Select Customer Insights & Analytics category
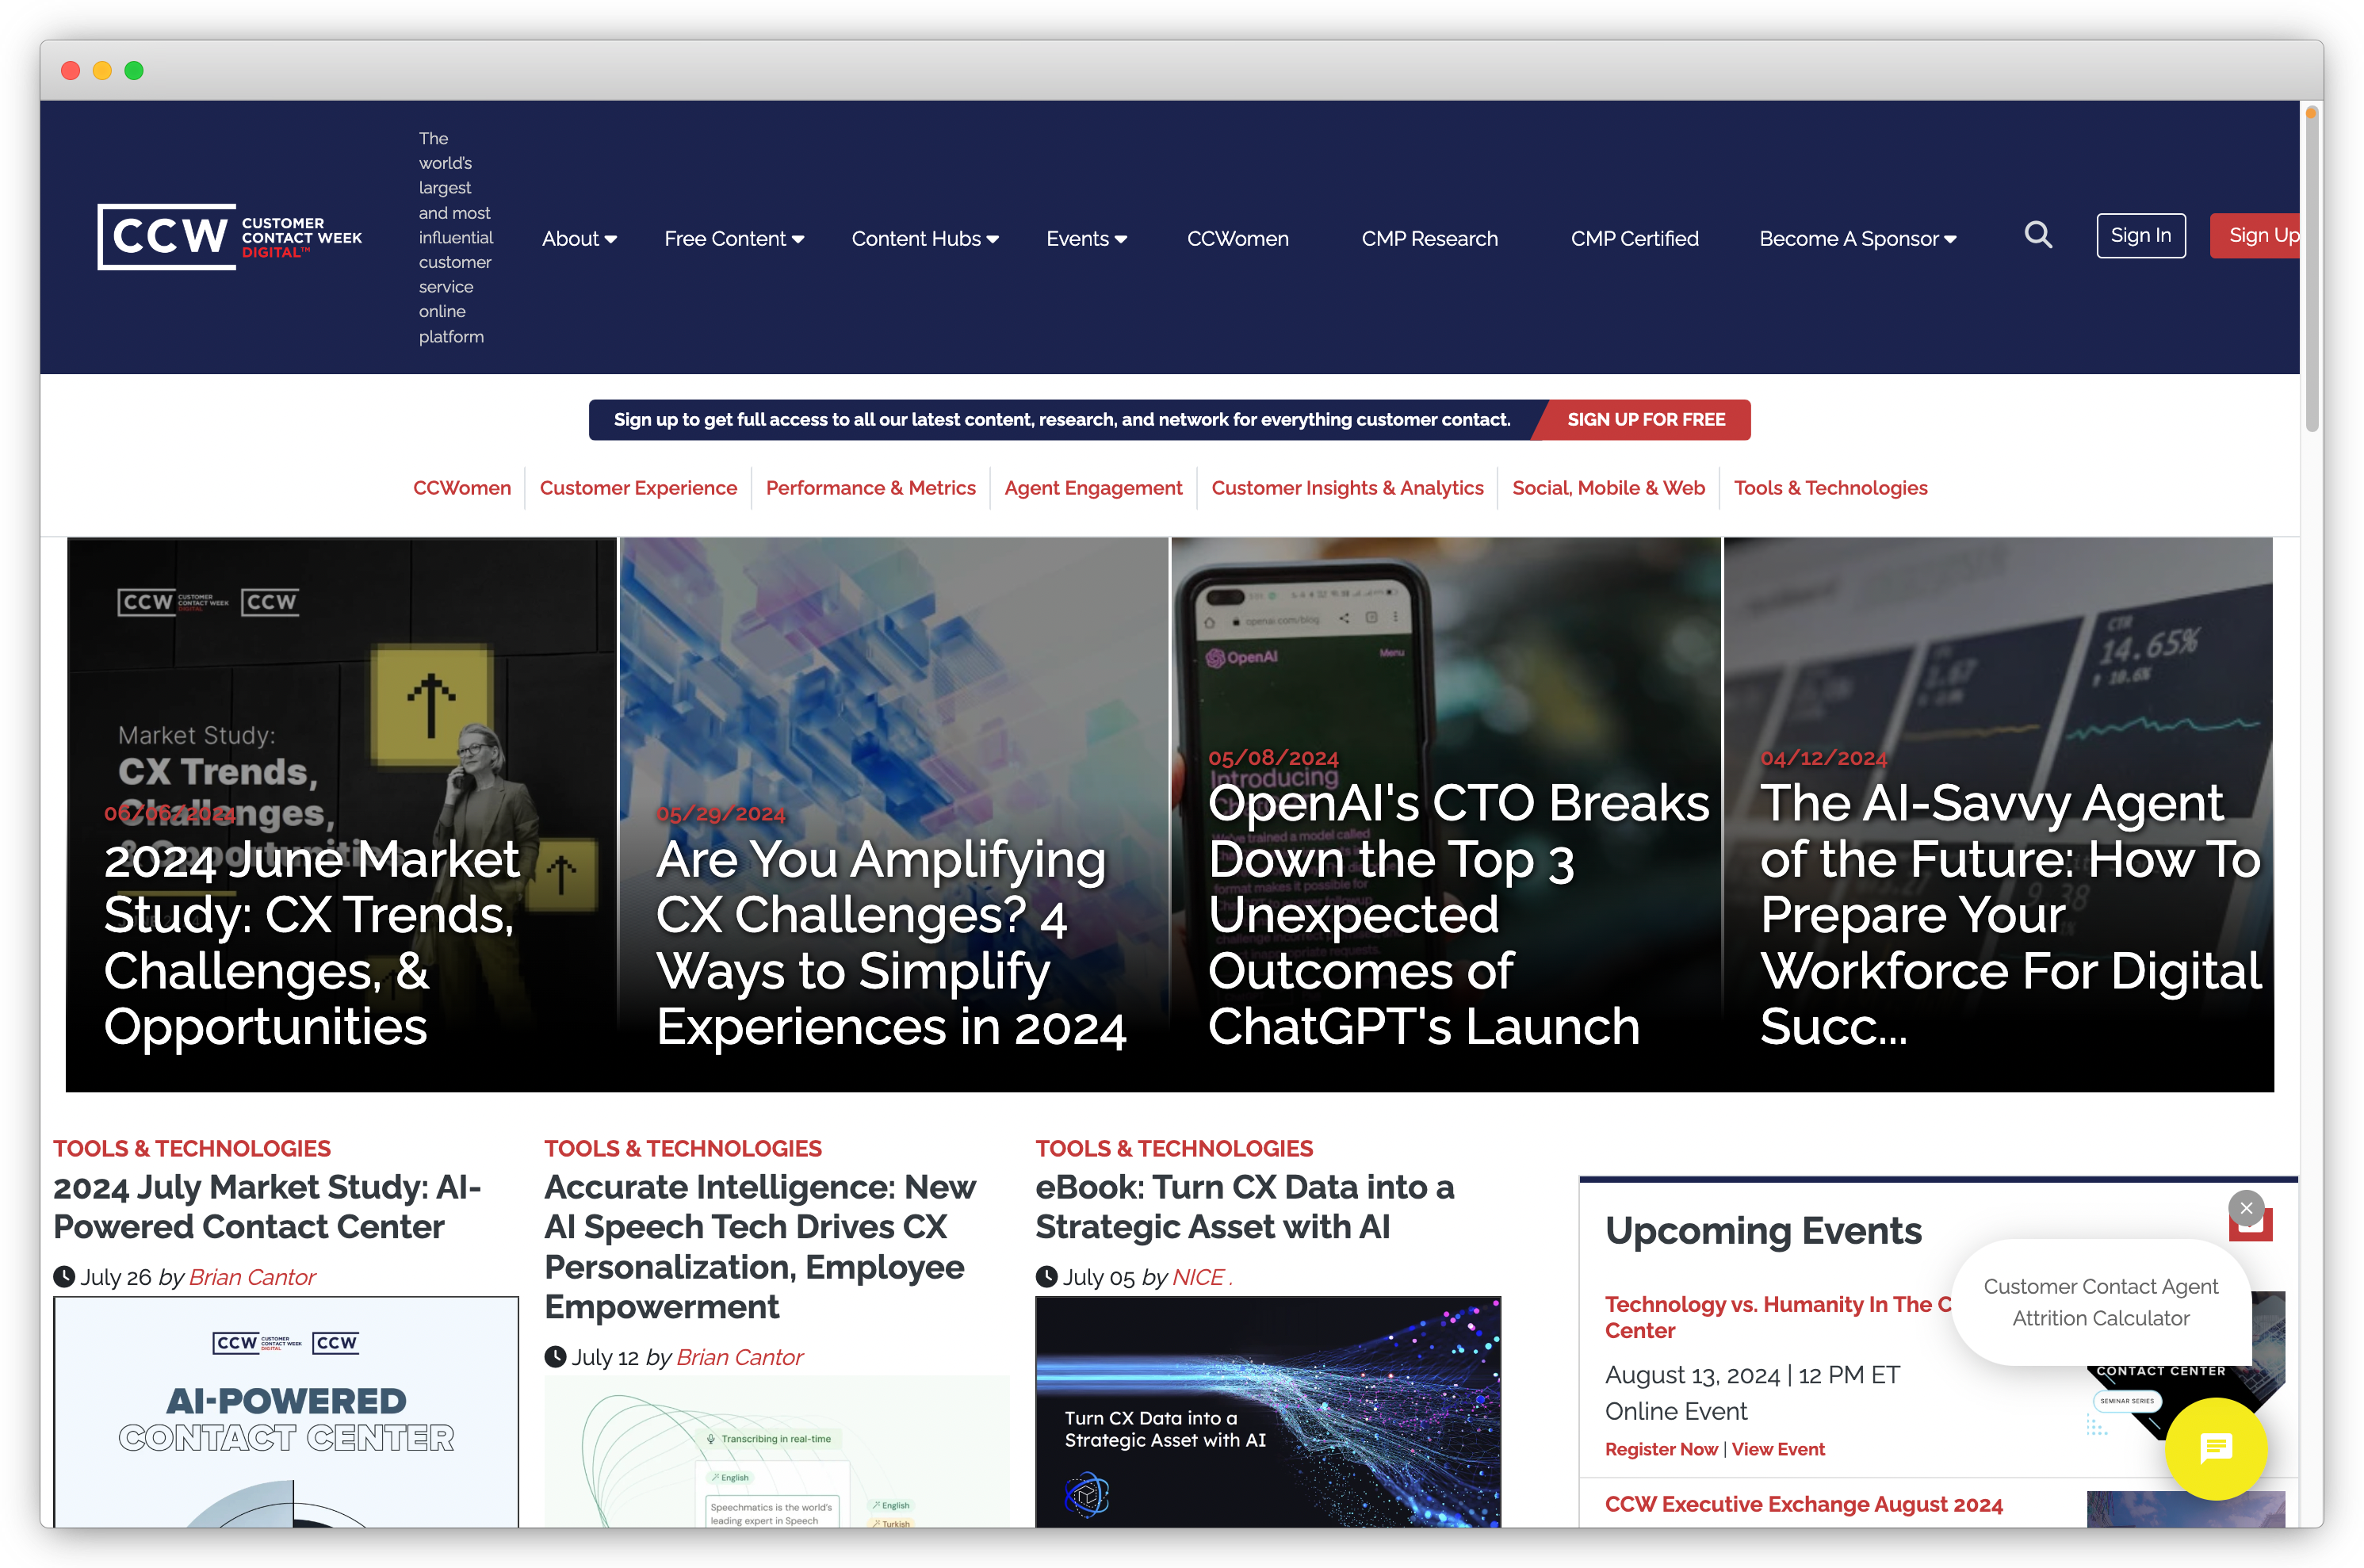Screen dimensions: 2364x1568 [1347, 488]
